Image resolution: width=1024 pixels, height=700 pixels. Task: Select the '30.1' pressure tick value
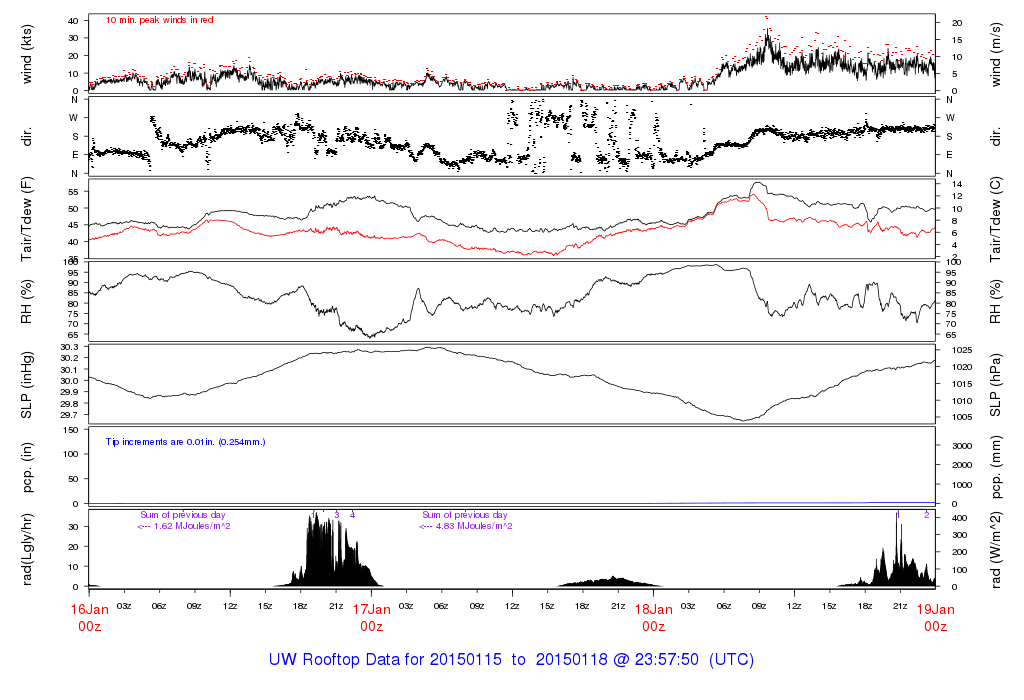(69, 370)
